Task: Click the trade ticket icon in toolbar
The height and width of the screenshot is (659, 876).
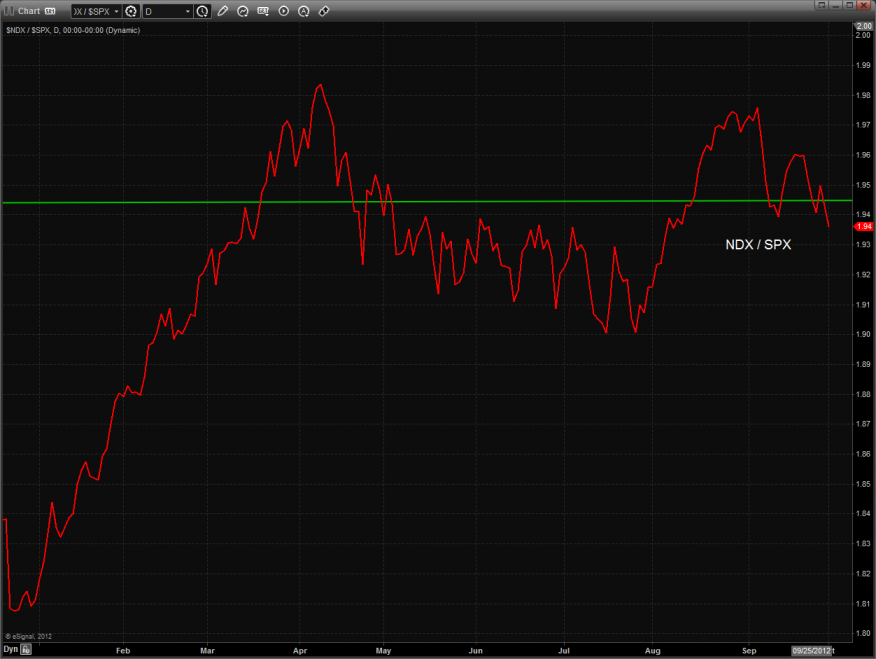Action: click(x=323, y=11)
